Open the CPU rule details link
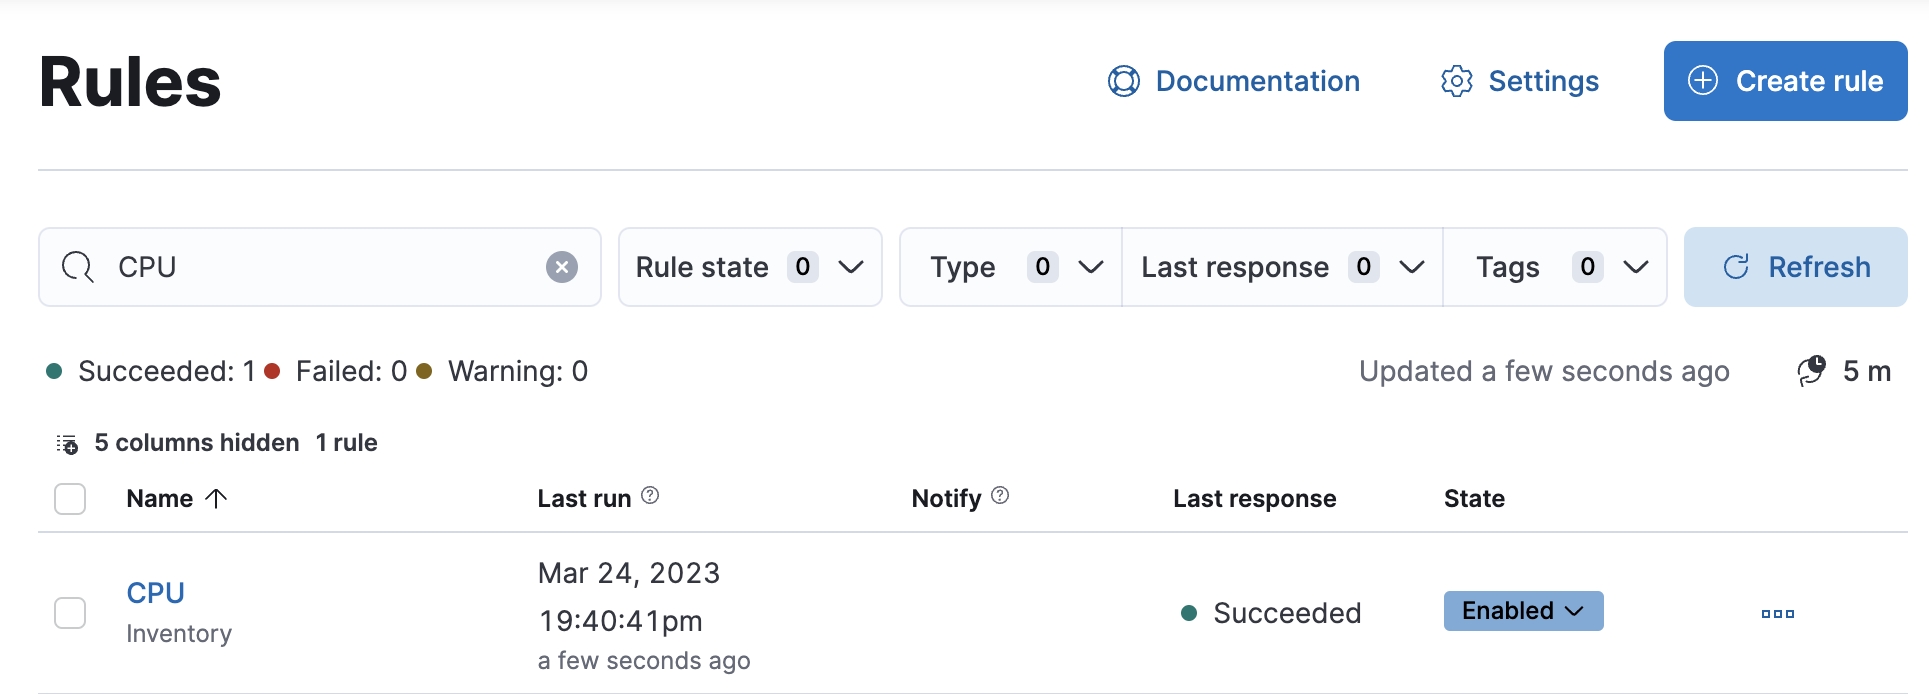The height and width of the screenshot is (694, 1929). [156, 593]
